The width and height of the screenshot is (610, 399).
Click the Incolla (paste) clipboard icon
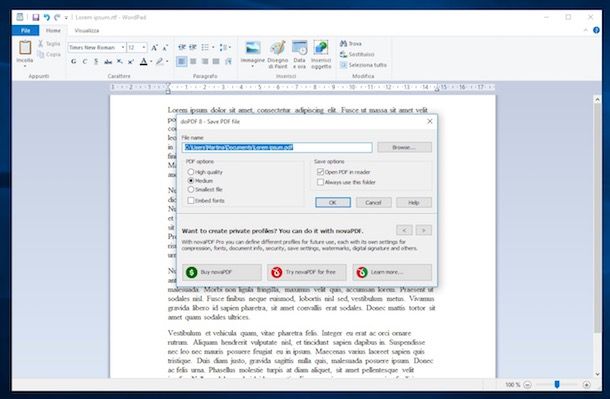point(25,47)
